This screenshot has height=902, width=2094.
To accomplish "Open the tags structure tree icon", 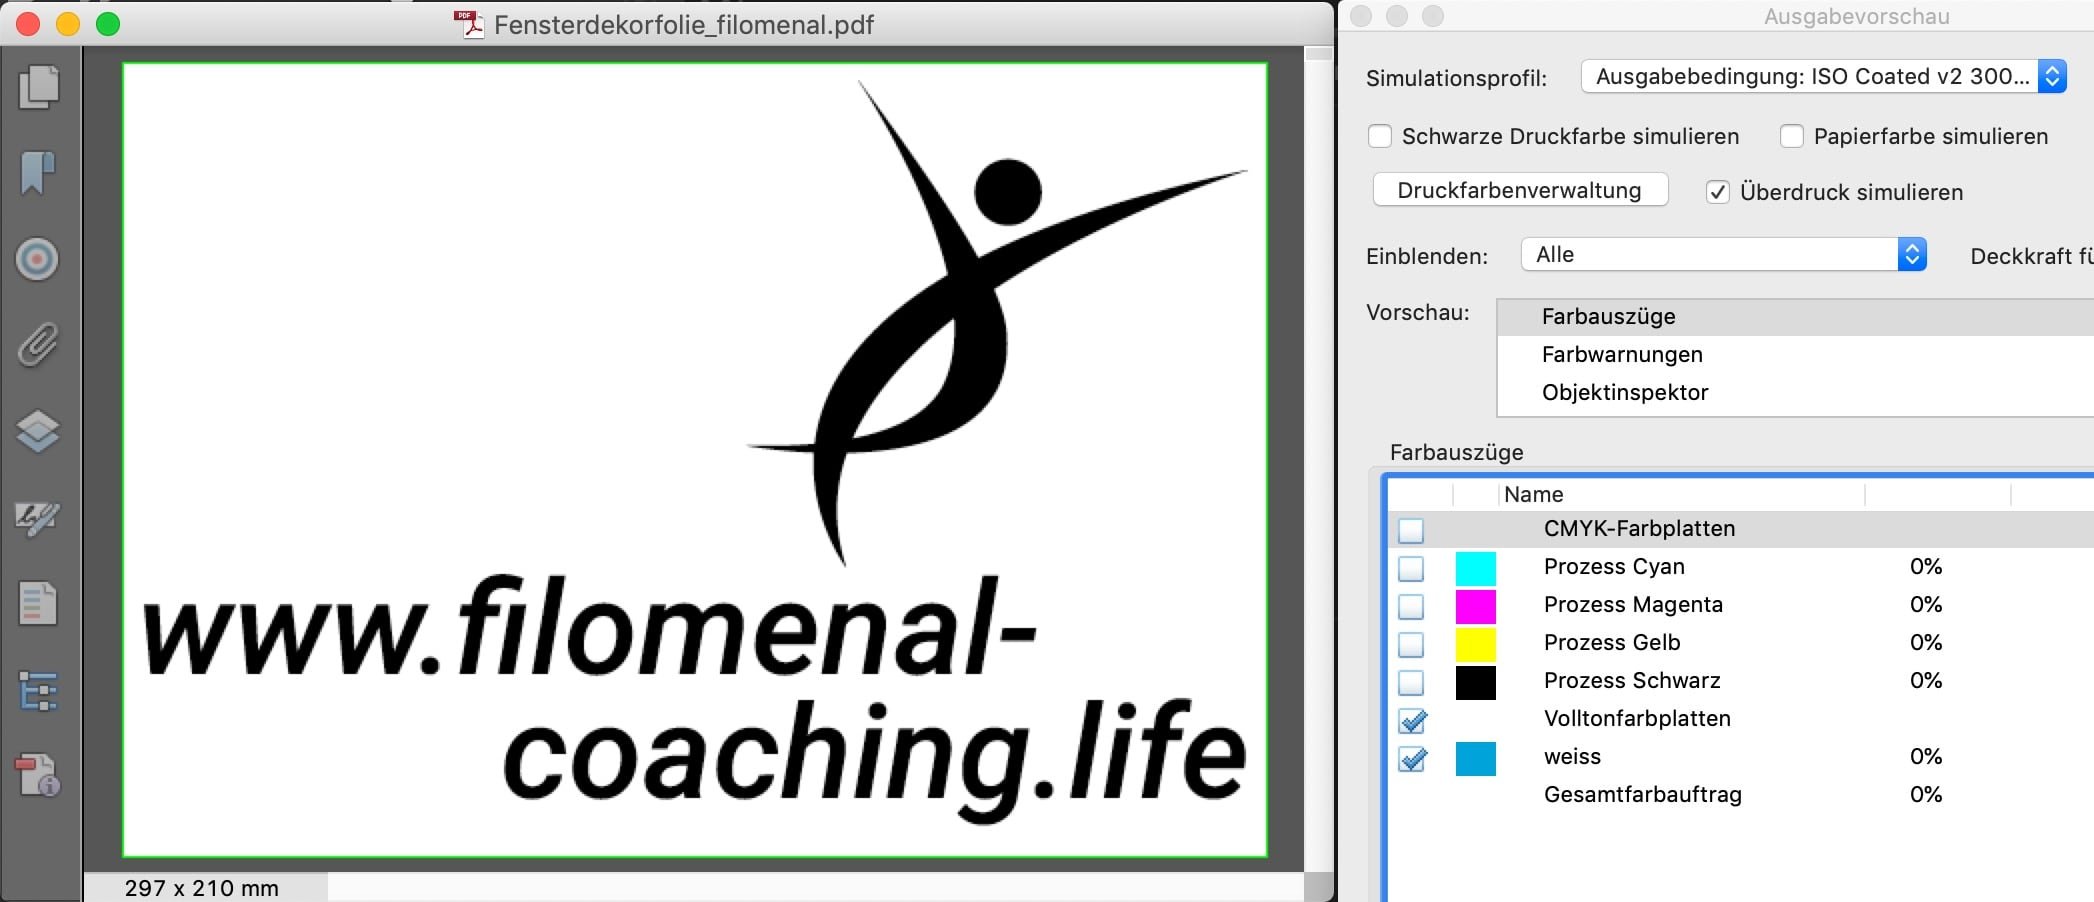I will (38, 691).
